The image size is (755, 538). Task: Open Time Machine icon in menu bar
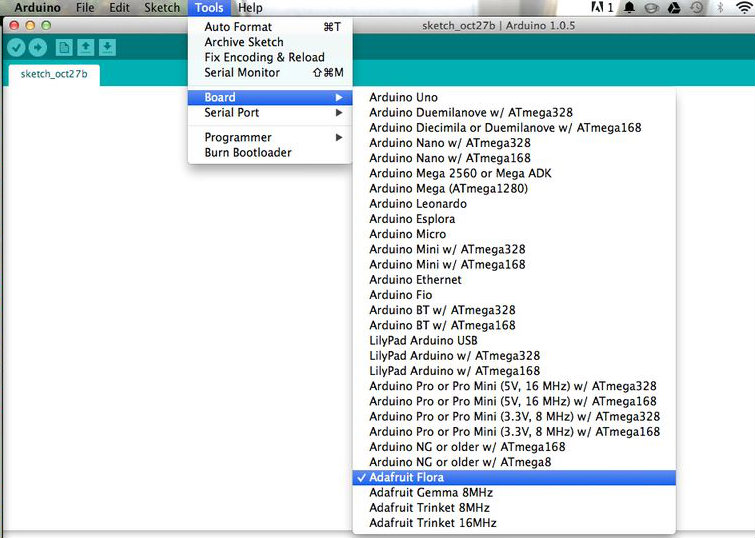click(x=696, y=7)
